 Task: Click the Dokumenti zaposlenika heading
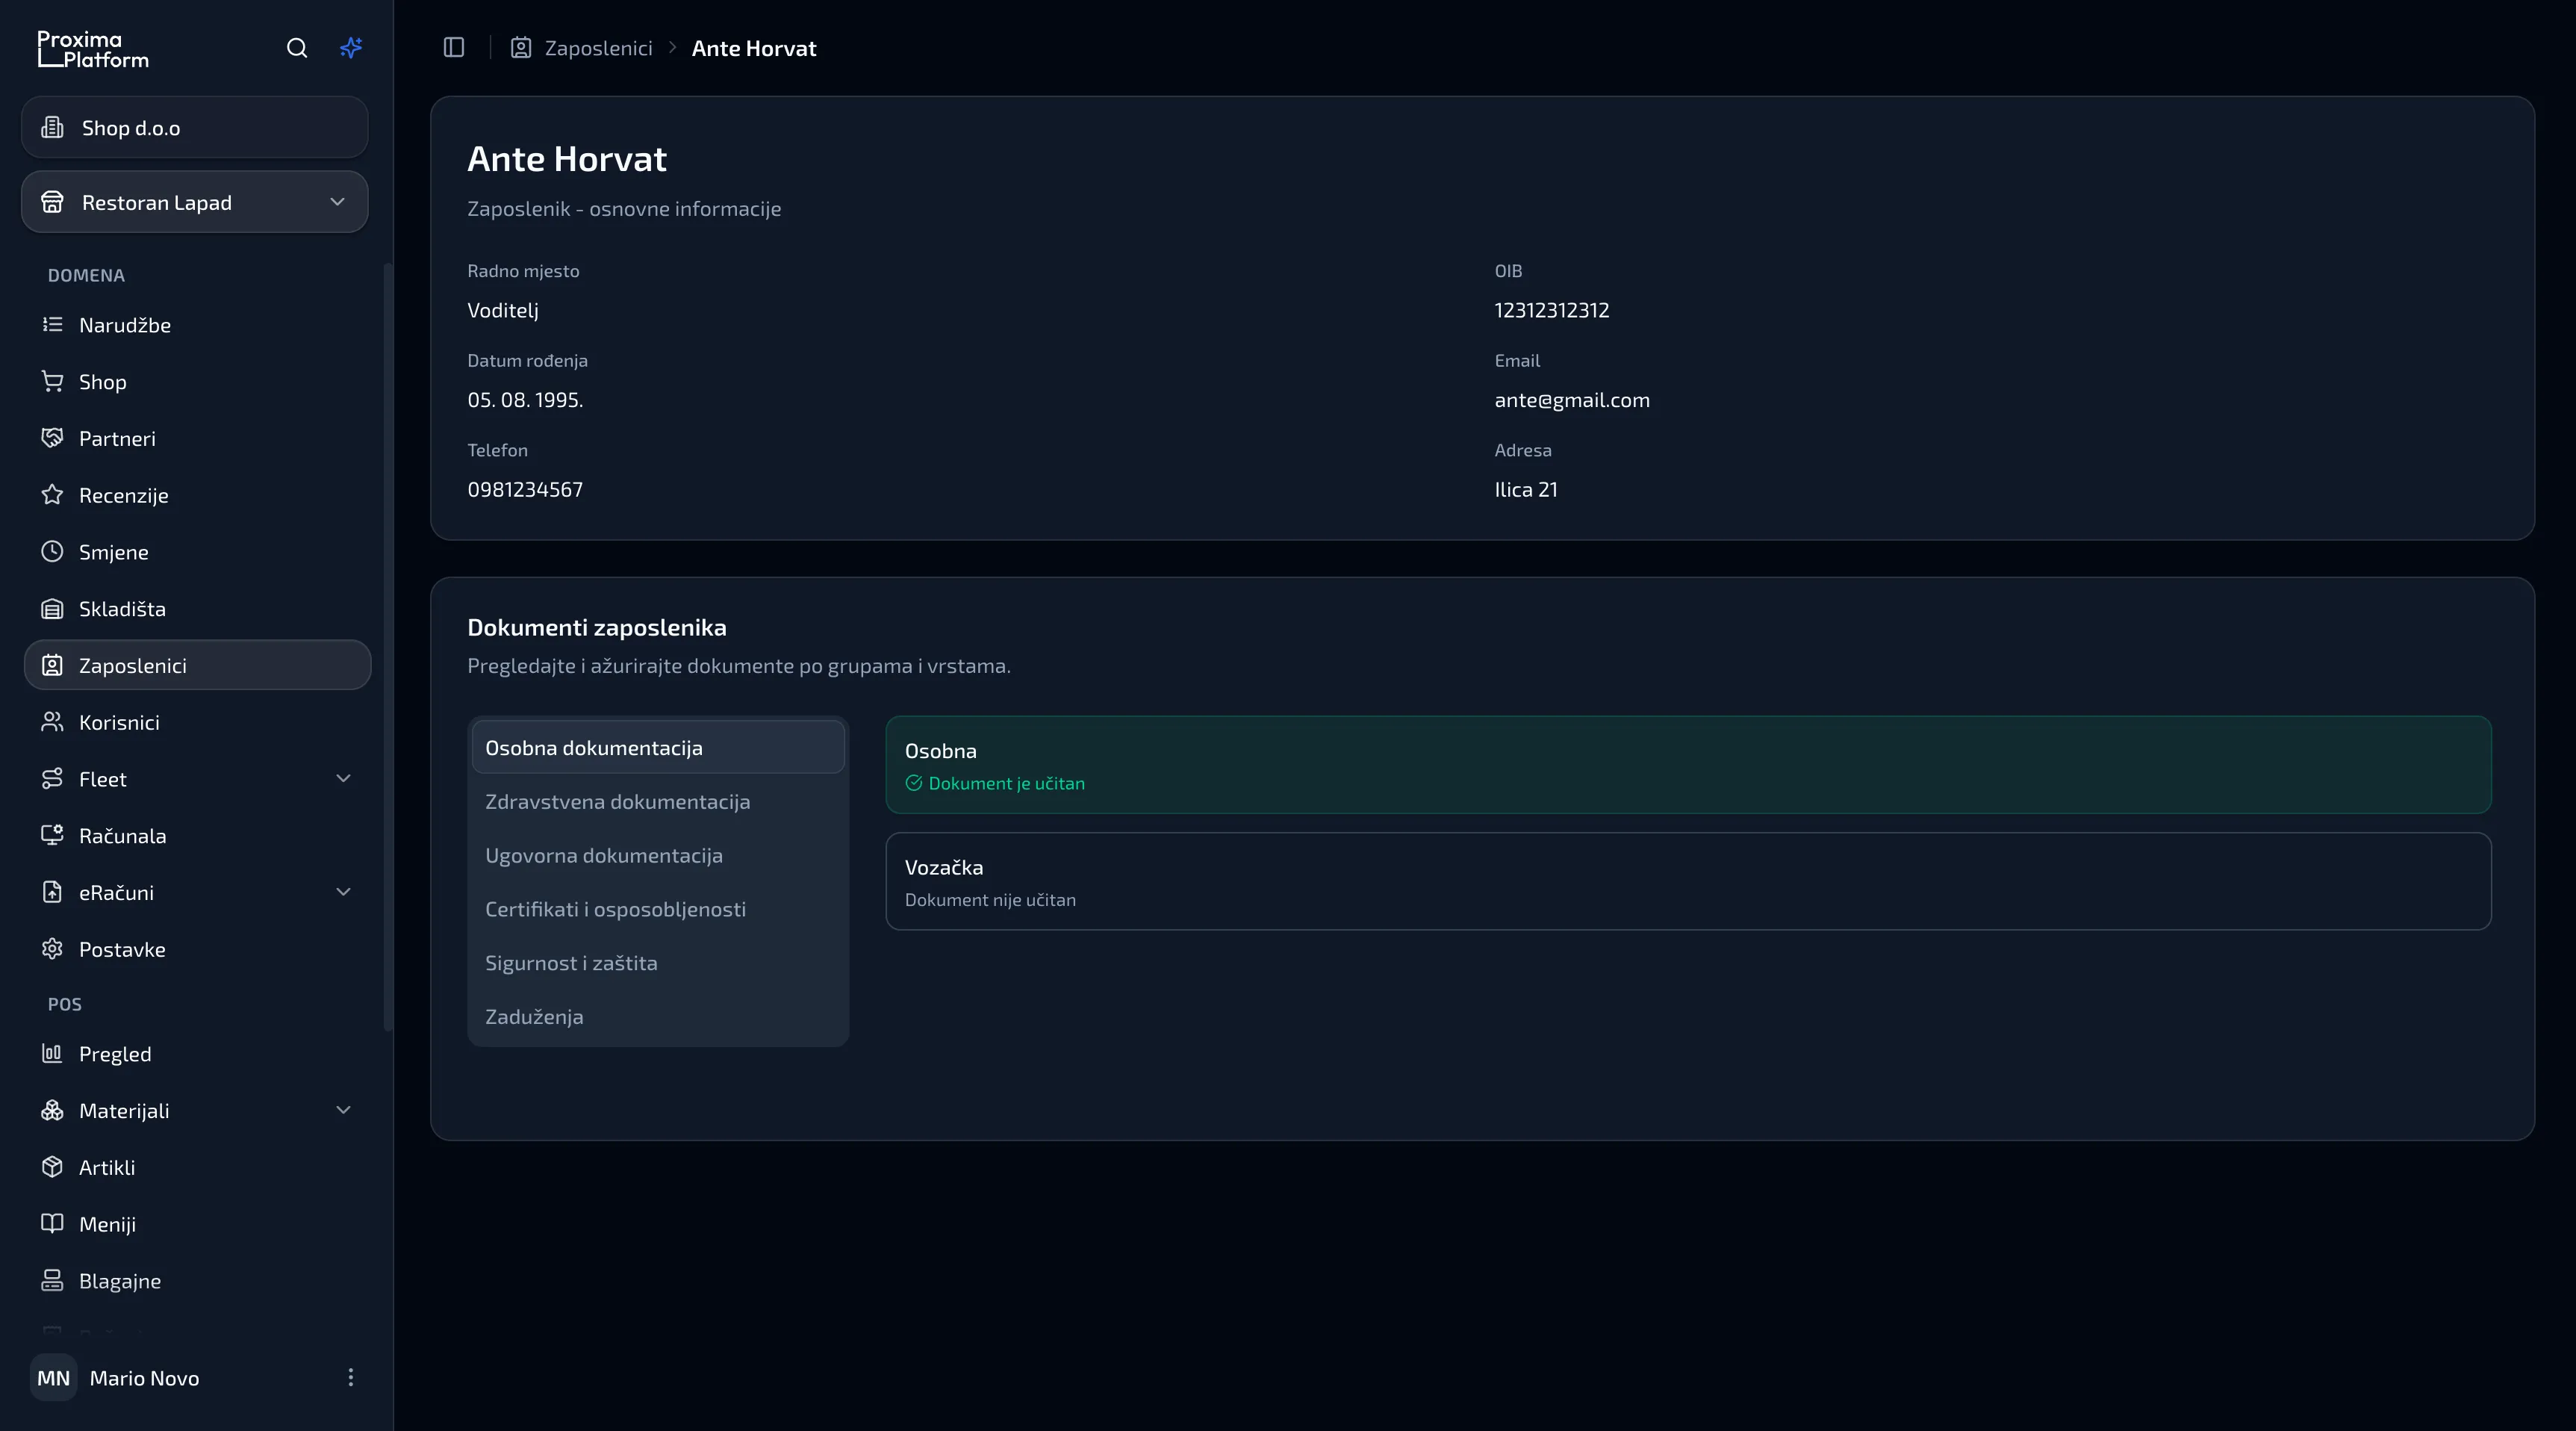[x=597, y=627]
